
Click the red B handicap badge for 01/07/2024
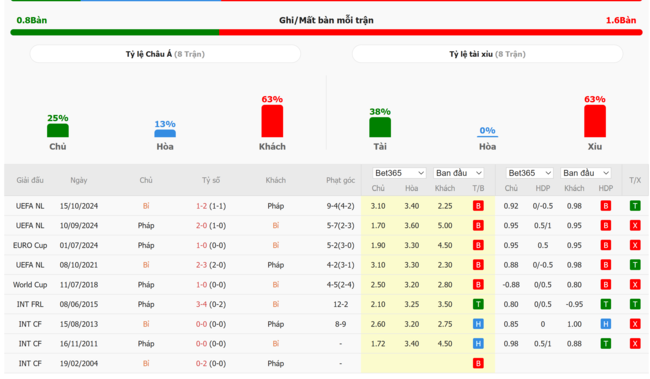coord(606,245)
